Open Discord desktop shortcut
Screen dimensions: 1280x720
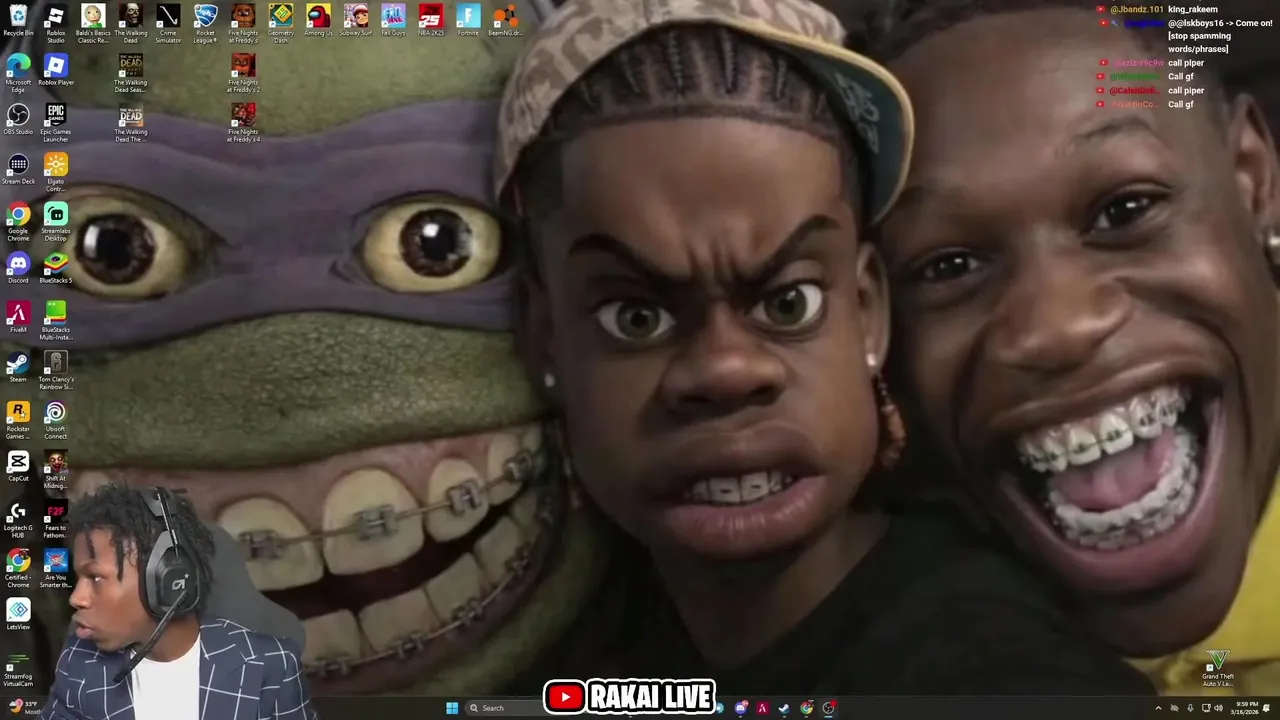click(18, 268)
